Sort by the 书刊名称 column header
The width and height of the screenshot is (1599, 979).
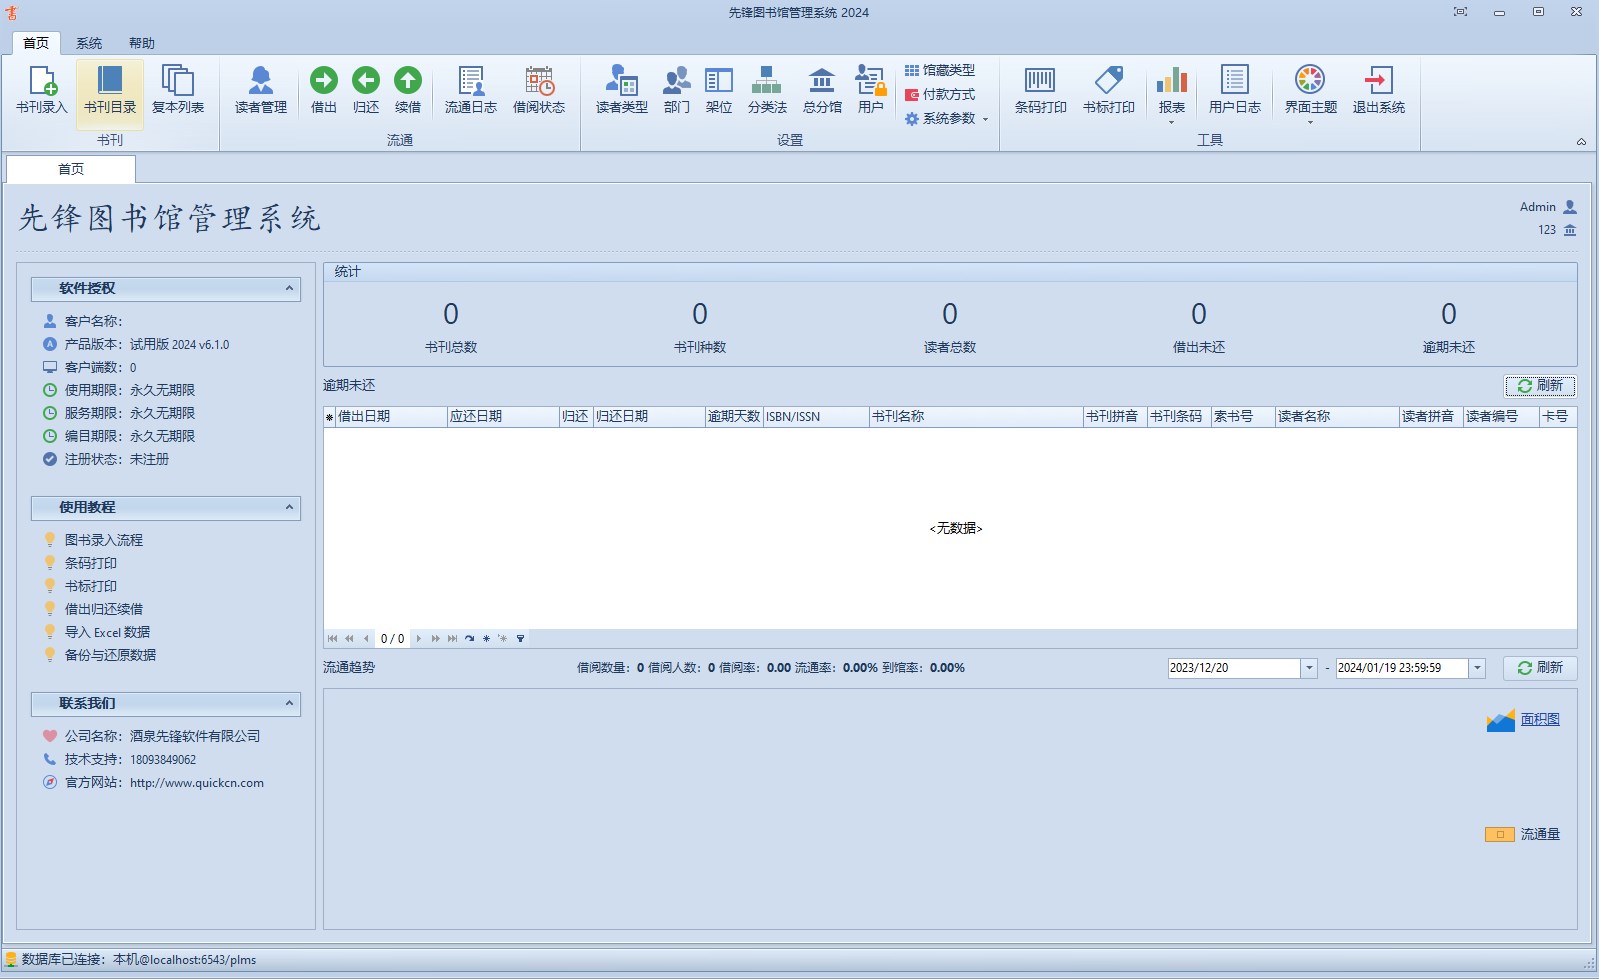point(976,416)
